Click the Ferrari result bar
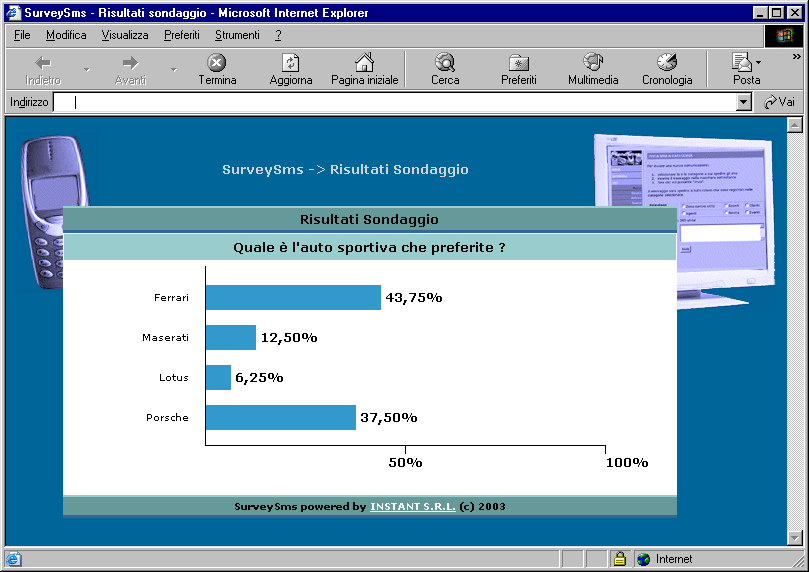Image resolution: width=809 pixels, height=572 pixels. [x=293, y=298]
